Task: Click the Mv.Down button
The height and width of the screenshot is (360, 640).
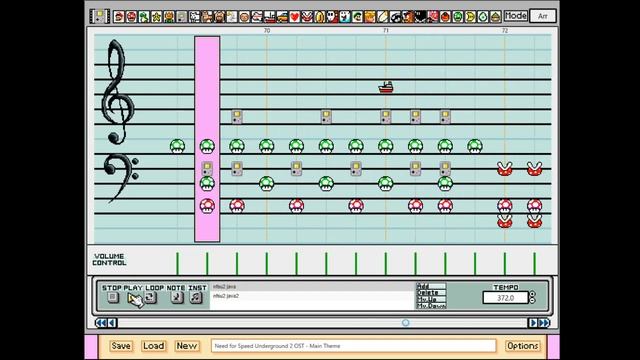Action: [x=431, y=306]
